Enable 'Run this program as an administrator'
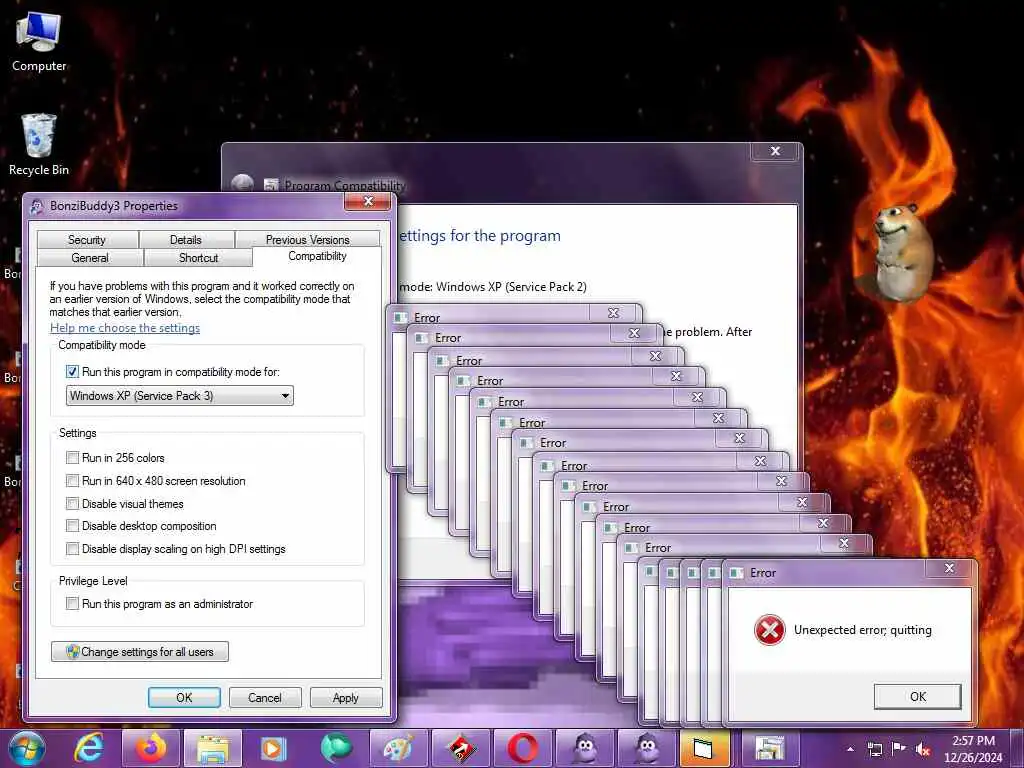The image size is (1024, 768). point(72,603)
